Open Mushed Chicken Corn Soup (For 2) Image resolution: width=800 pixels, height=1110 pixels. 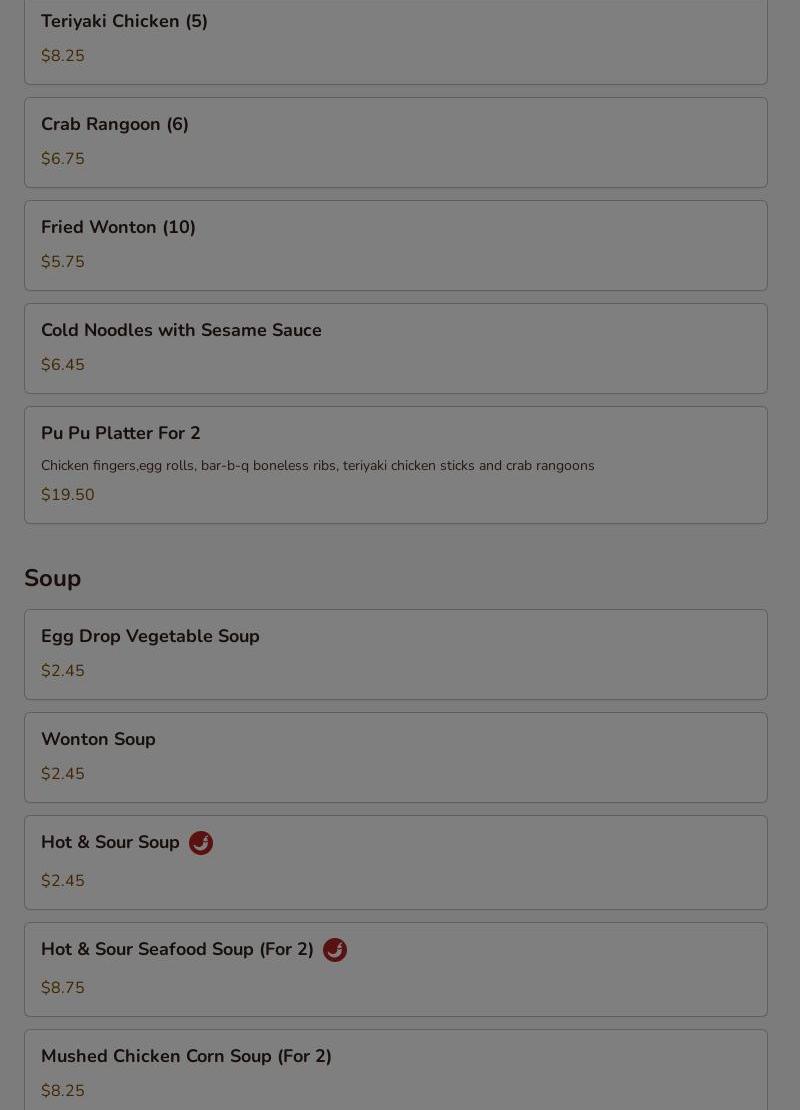click(x=396, y=1070)
